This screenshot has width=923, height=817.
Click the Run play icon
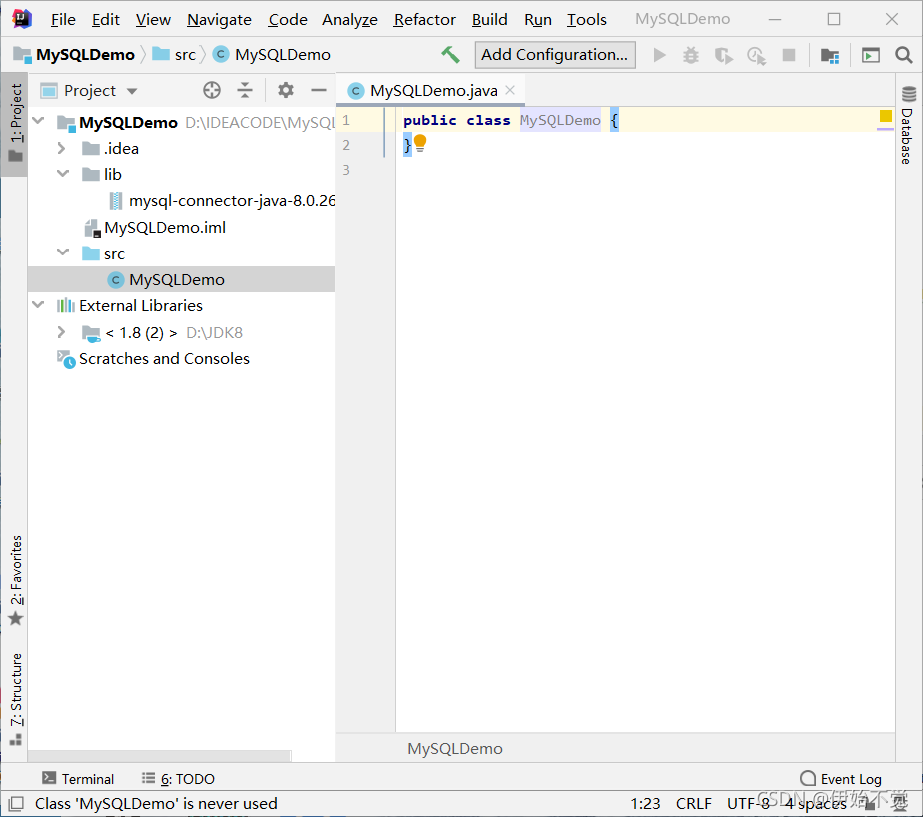click(659, 55)
